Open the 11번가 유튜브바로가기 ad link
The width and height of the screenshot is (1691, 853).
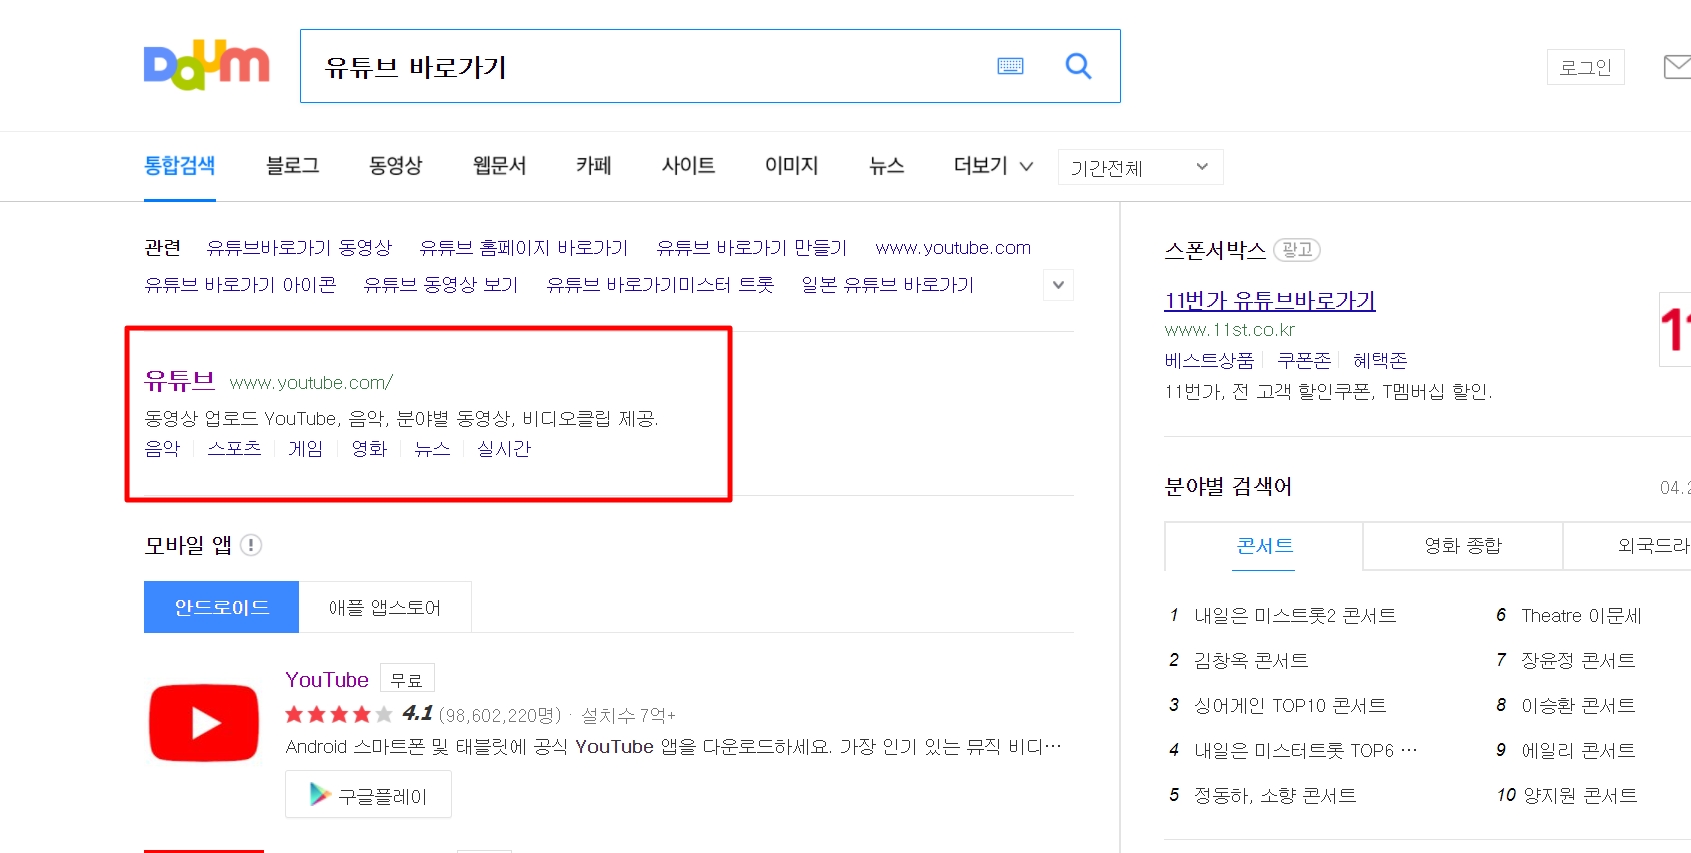point(1270,300)
